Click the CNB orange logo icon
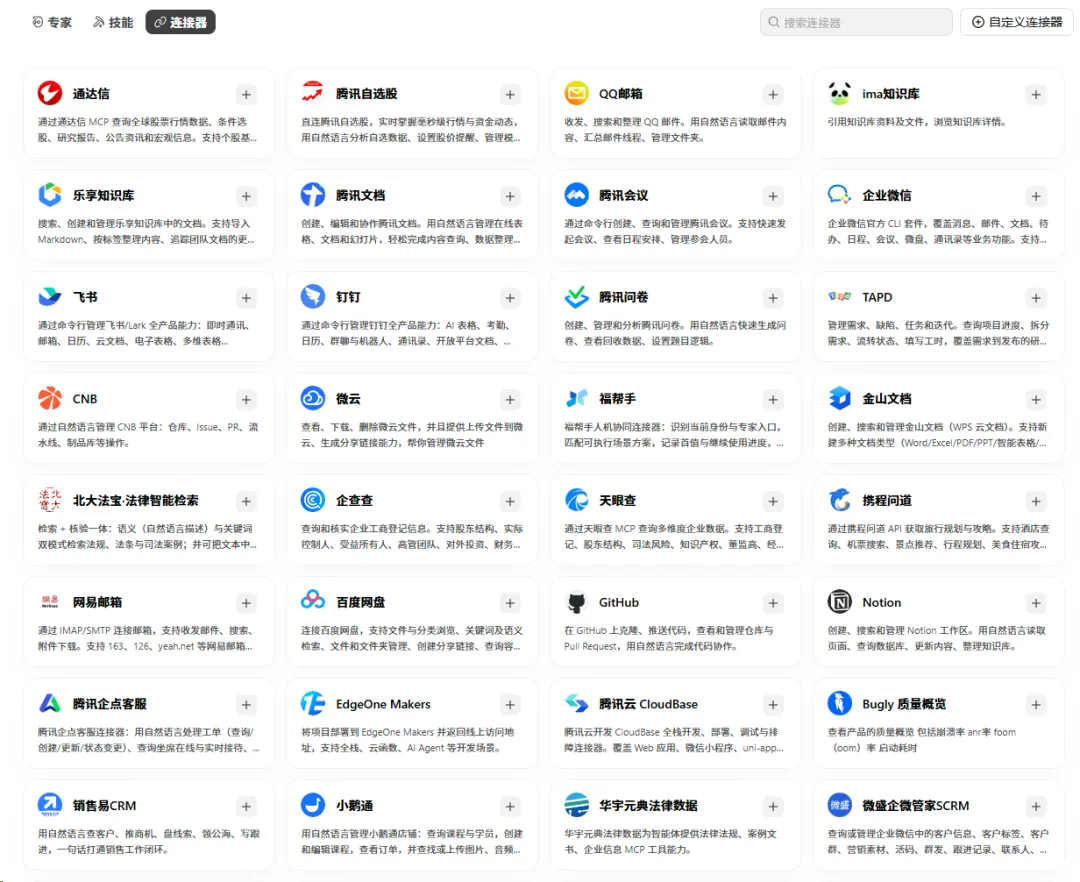 point(50,399)
